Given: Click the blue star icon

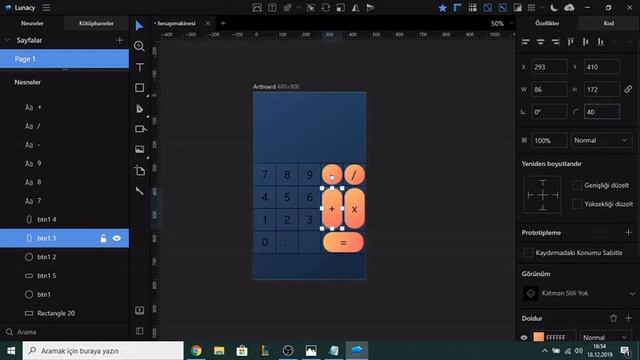Looking at the screenshot, I should tap(442, 8).
